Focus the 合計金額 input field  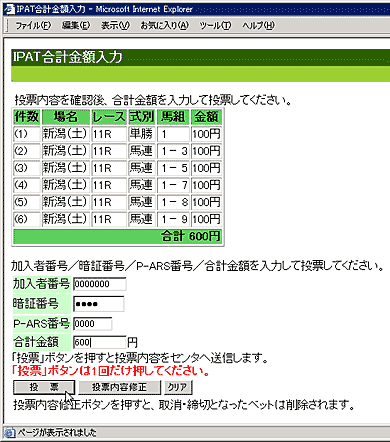pyautogui.click(x=100, y=342)
